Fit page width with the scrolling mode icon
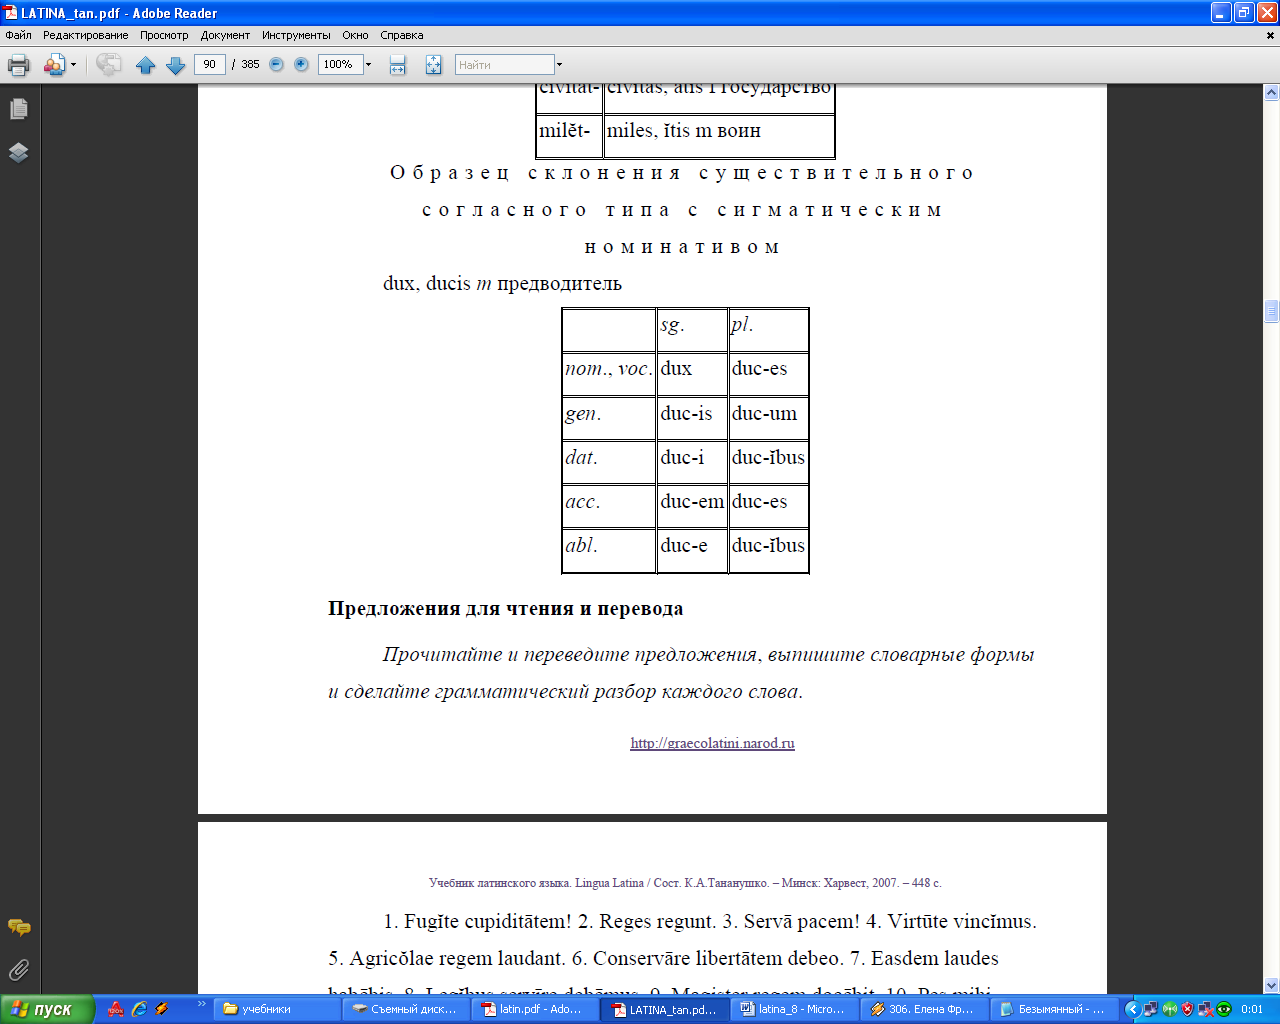 point(398,65)
